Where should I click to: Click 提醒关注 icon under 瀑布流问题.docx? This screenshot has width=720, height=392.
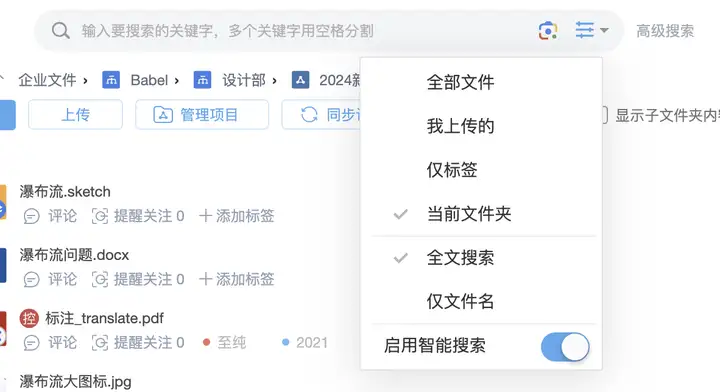(100, 279)
